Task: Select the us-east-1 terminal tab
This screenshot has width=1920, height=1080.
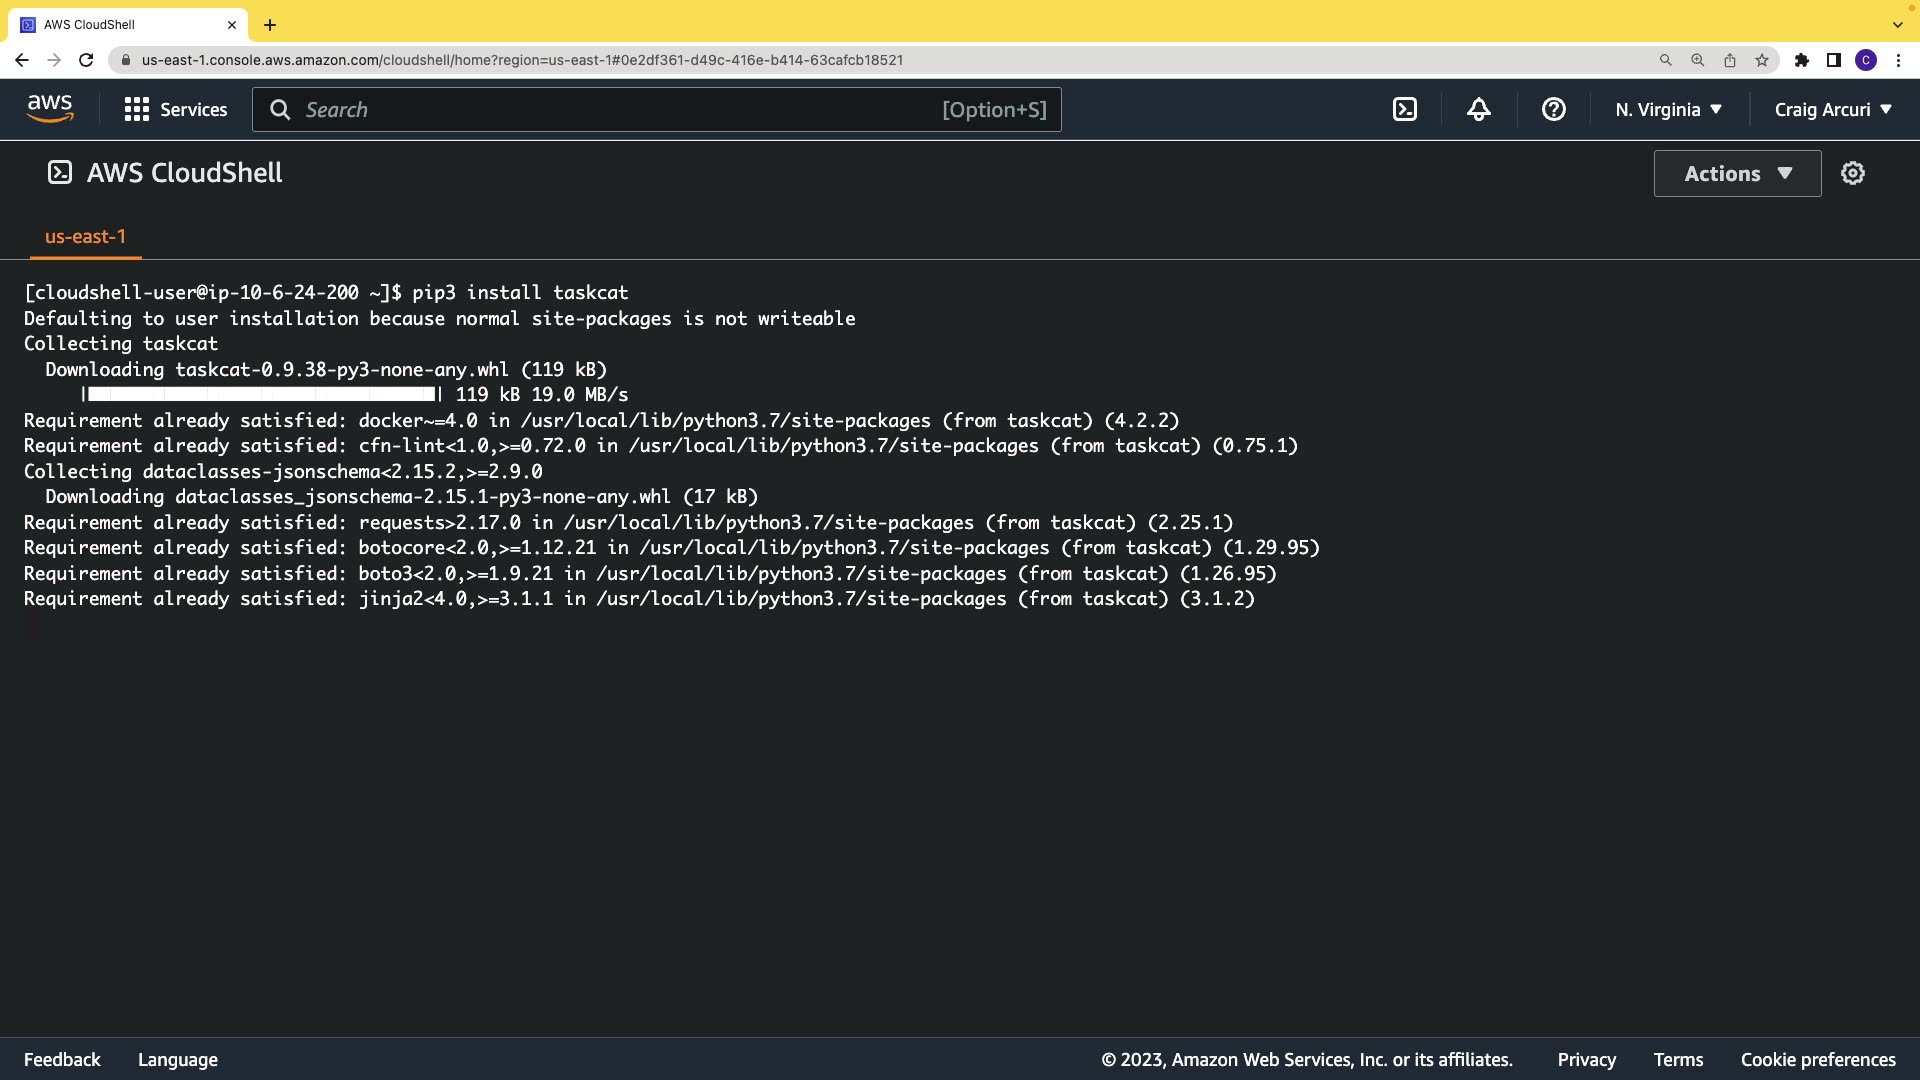Action: [x=85, y=237]
